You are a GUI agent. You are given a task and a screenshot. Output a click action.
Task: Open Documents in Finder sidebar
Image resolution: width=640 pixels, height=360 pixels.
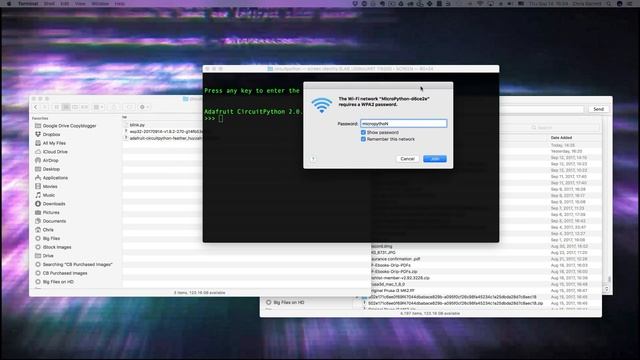click(50, 221)
